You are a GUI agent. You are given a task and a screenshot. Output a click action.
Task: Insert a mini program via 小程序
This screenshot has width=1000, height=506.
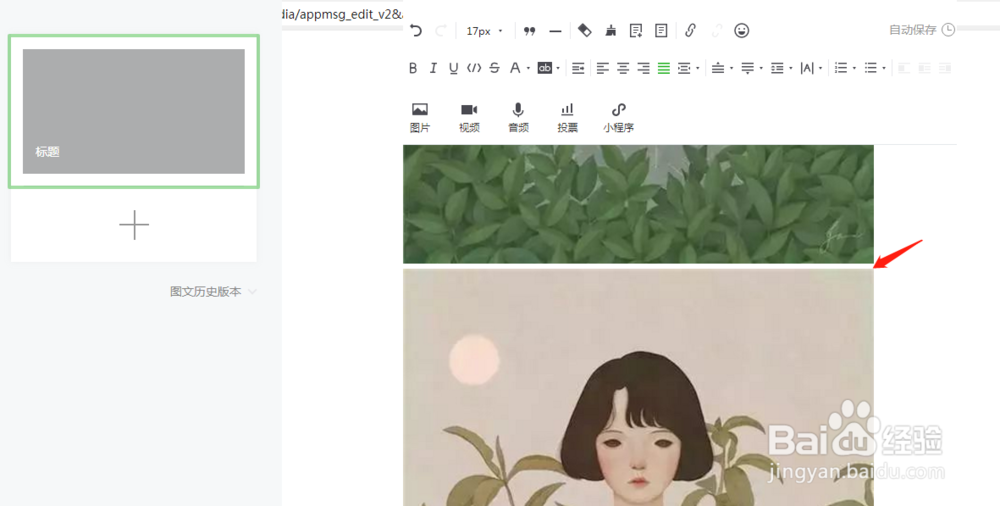[x=619, y=117]
